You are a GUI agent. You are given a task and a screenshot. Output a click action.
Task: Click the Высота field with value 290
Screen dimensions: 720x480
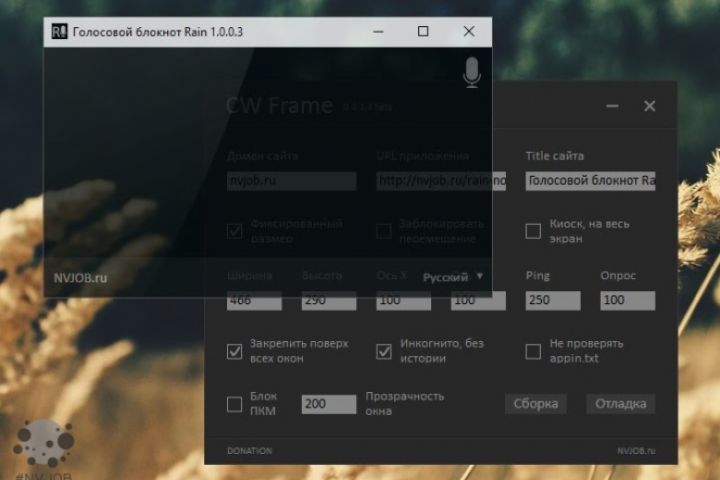point(329,300)
